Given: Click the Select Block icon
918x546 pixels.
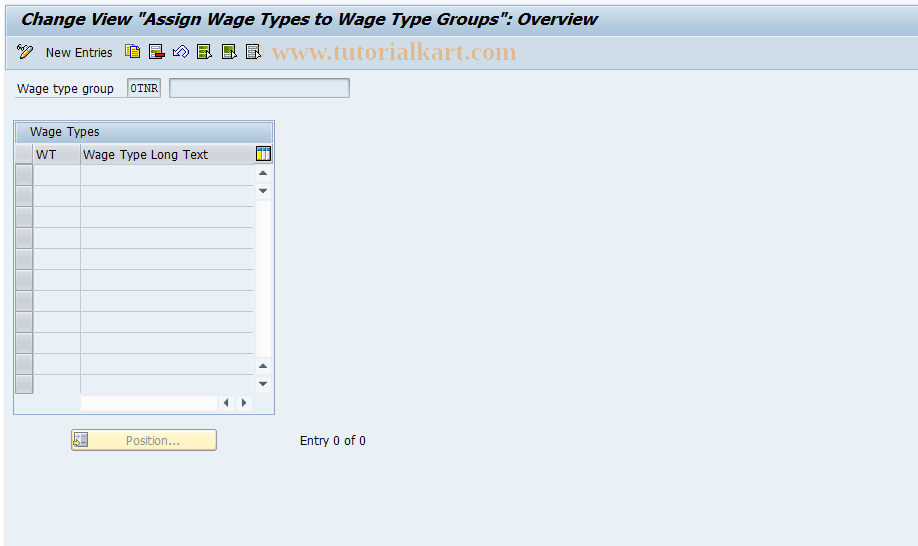Looking at the screenshot, I should pos(229,52).
